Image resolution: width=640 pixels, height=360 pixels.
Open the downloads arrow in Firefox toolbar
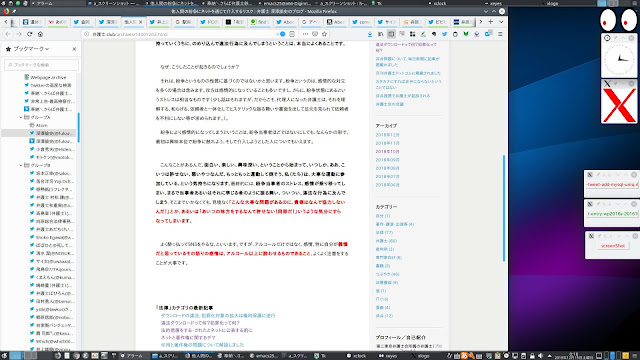(370, 34)
